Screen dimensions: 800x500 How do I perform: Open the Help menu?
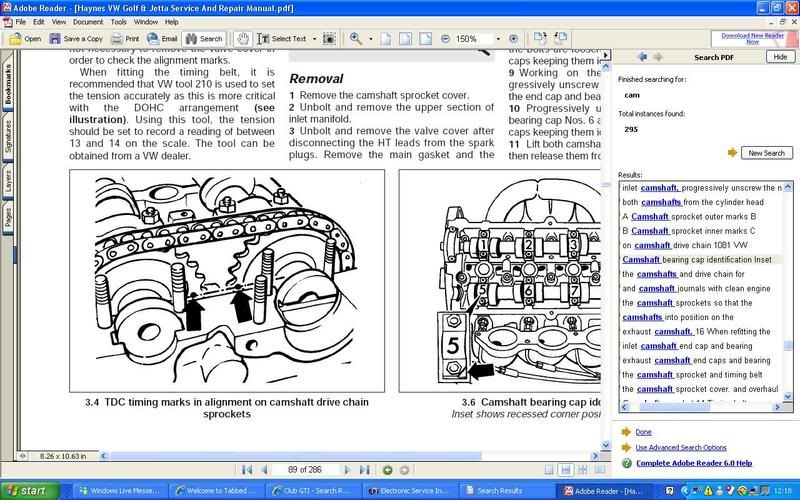pyautogui.click(x=171, y=22)
